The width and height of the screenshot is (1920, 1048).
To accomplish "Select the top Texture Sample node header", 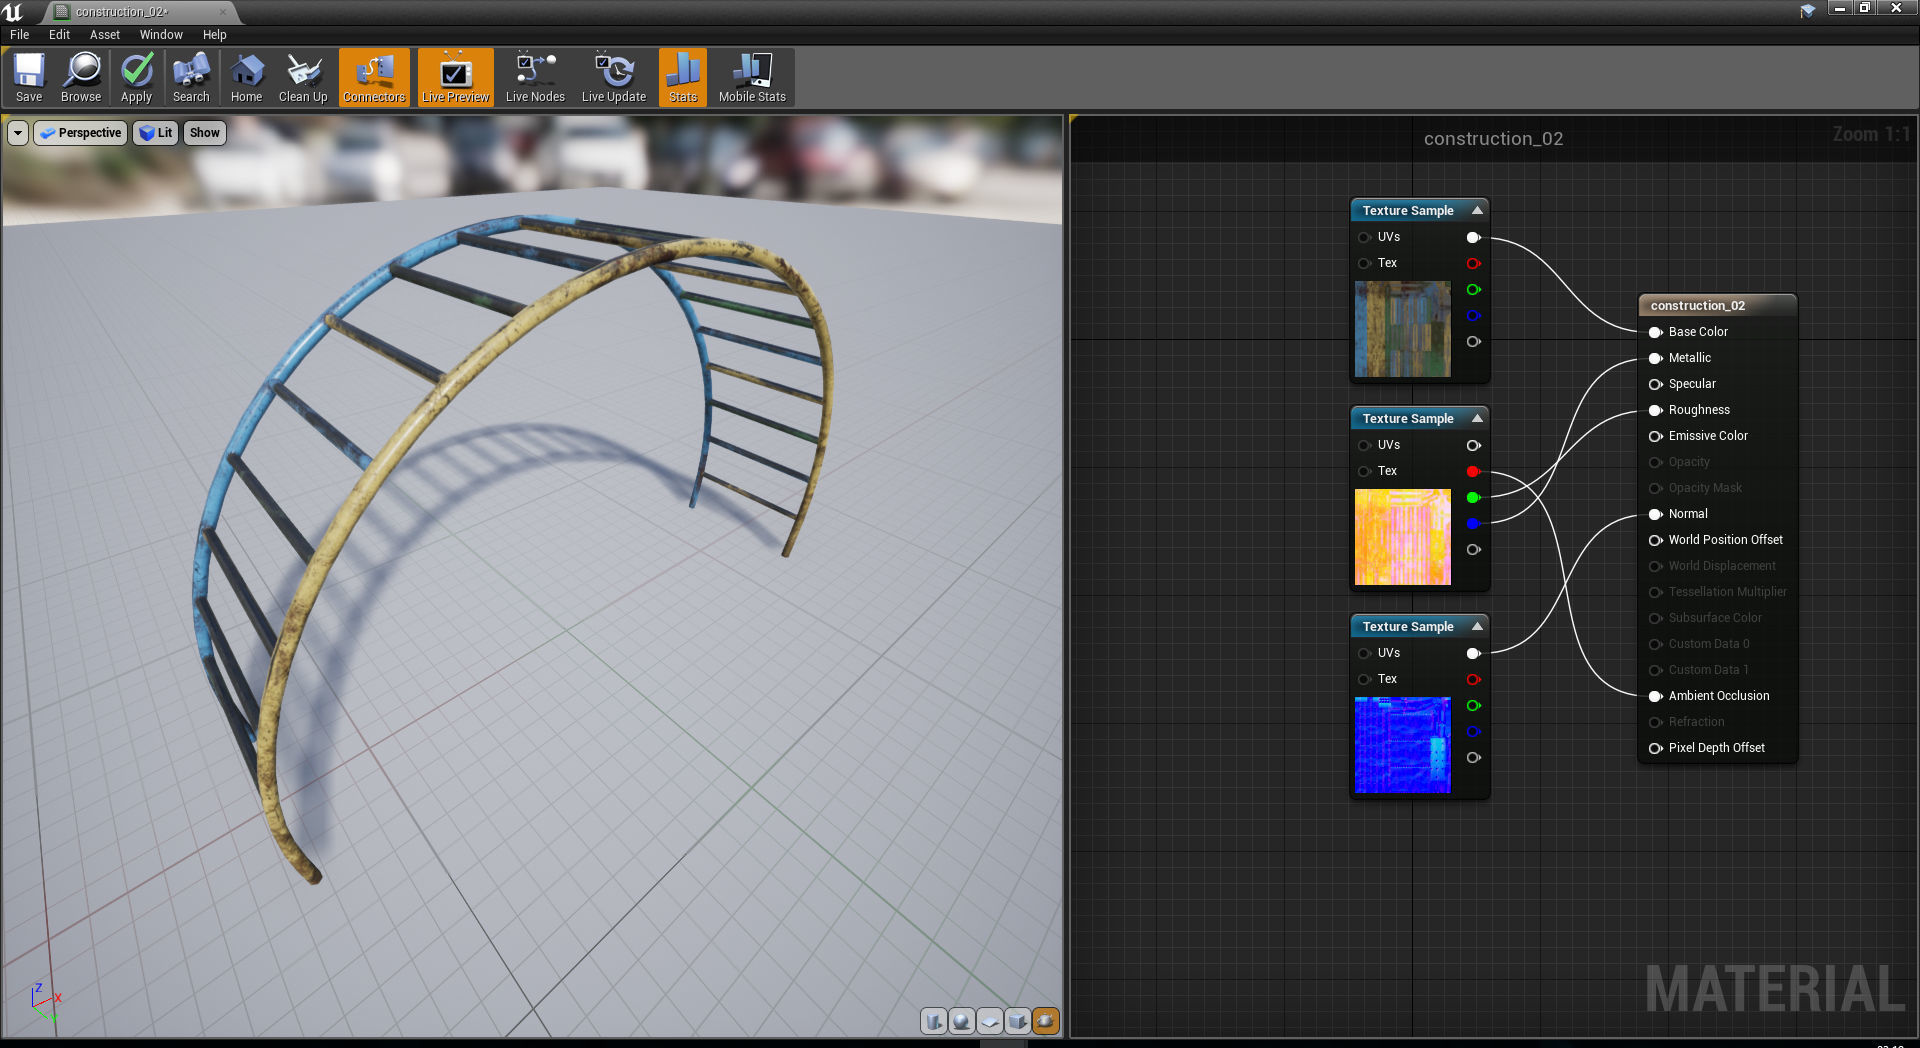I will point(1419,210).
